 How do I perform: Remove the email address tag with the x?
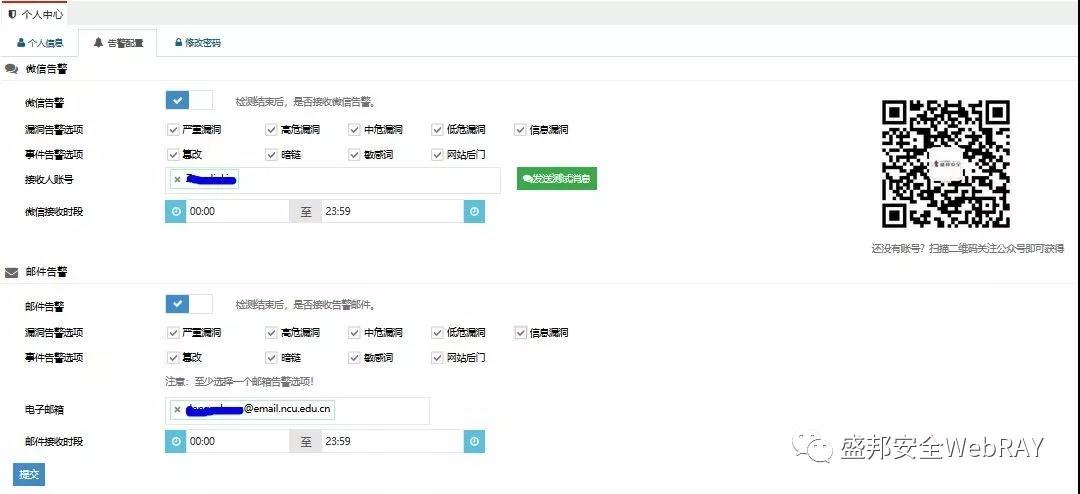pyautogui.click(x=177, y=409)
